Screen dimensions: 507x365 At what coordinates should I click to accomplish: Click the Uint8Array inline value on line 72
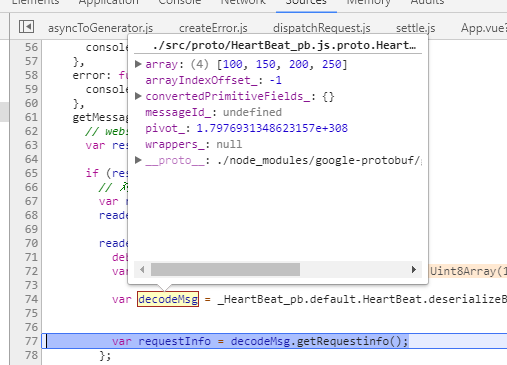click(468, 271)
